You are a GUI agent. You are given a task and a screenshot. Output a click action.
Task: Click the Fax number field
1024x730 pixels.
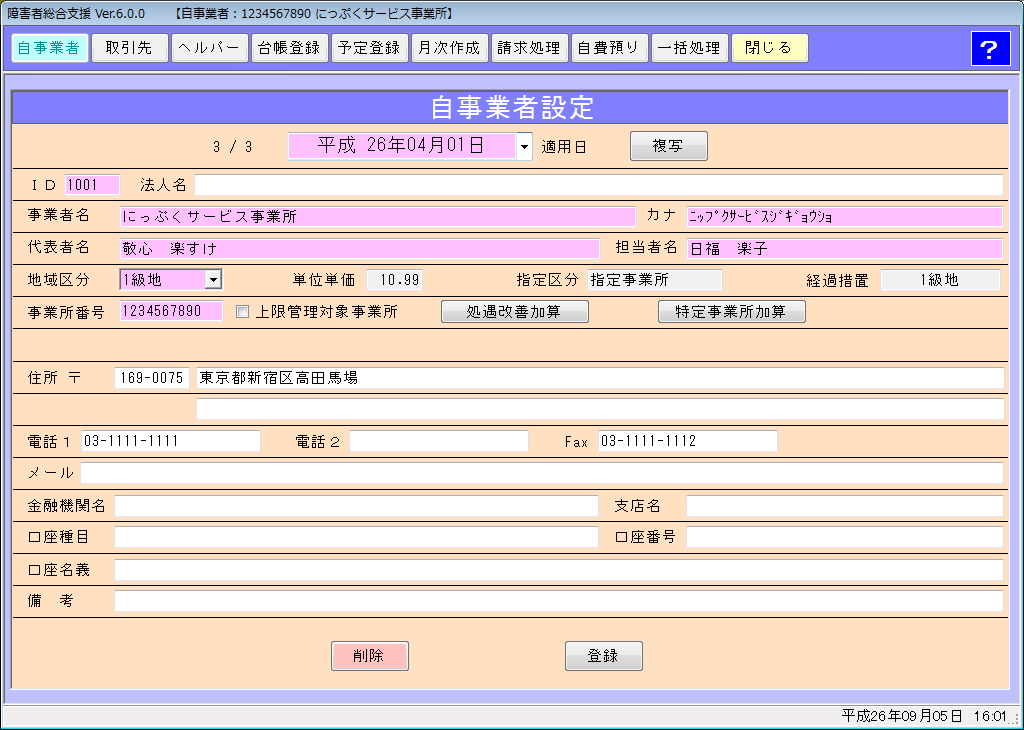(688, 441)
